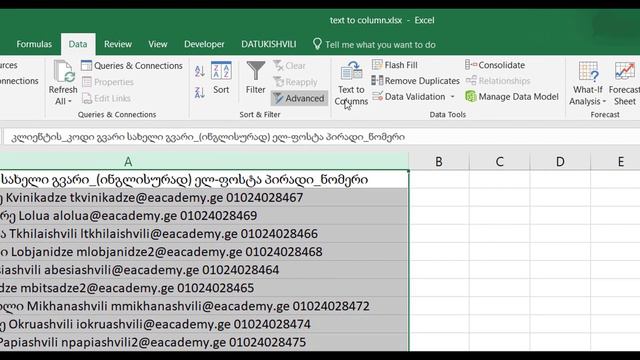
Task: Click inside the formula bar
Action: tap(322, 137)
